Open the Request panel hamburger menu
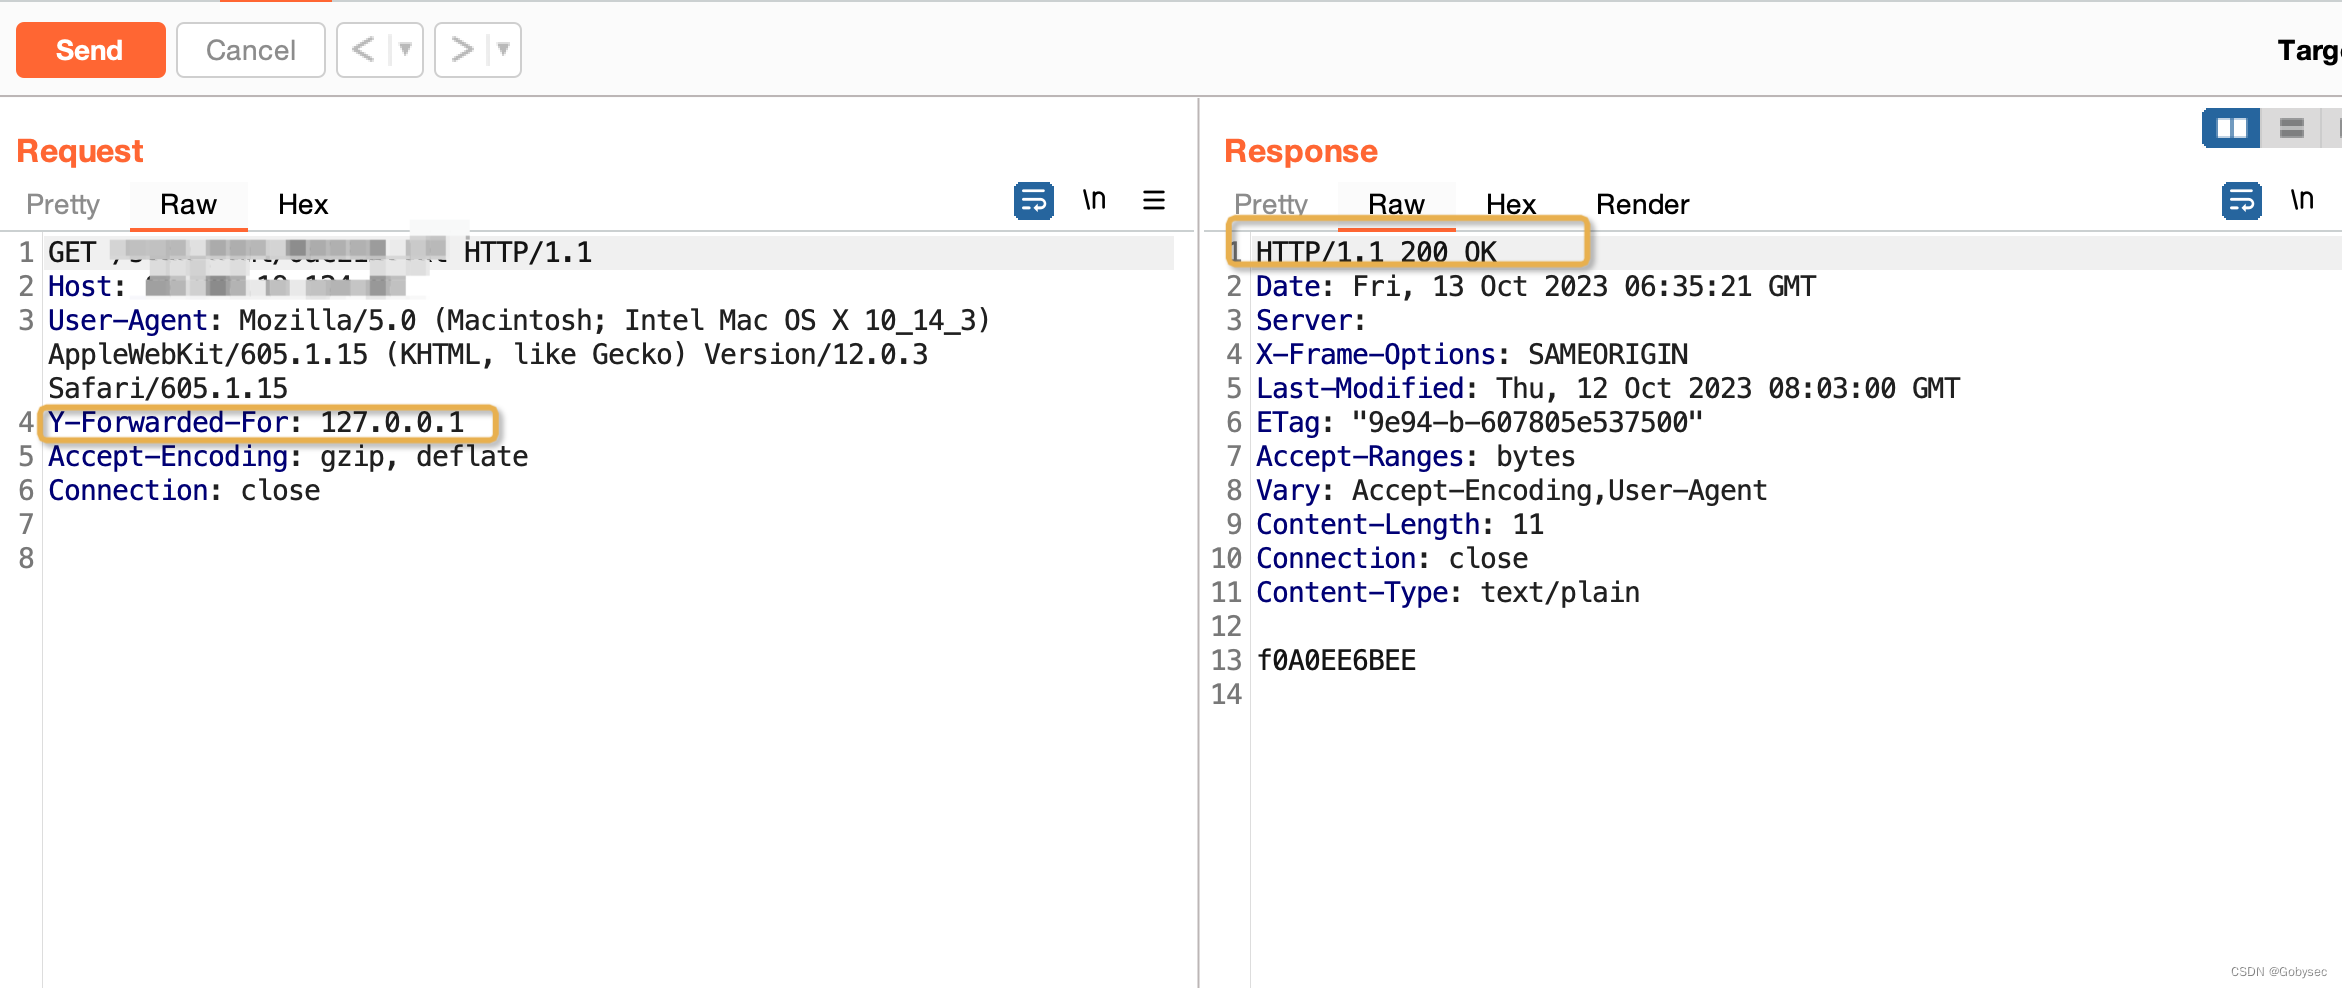The height and width of the screenshot is (988, 2342). tap(1154, 201)
